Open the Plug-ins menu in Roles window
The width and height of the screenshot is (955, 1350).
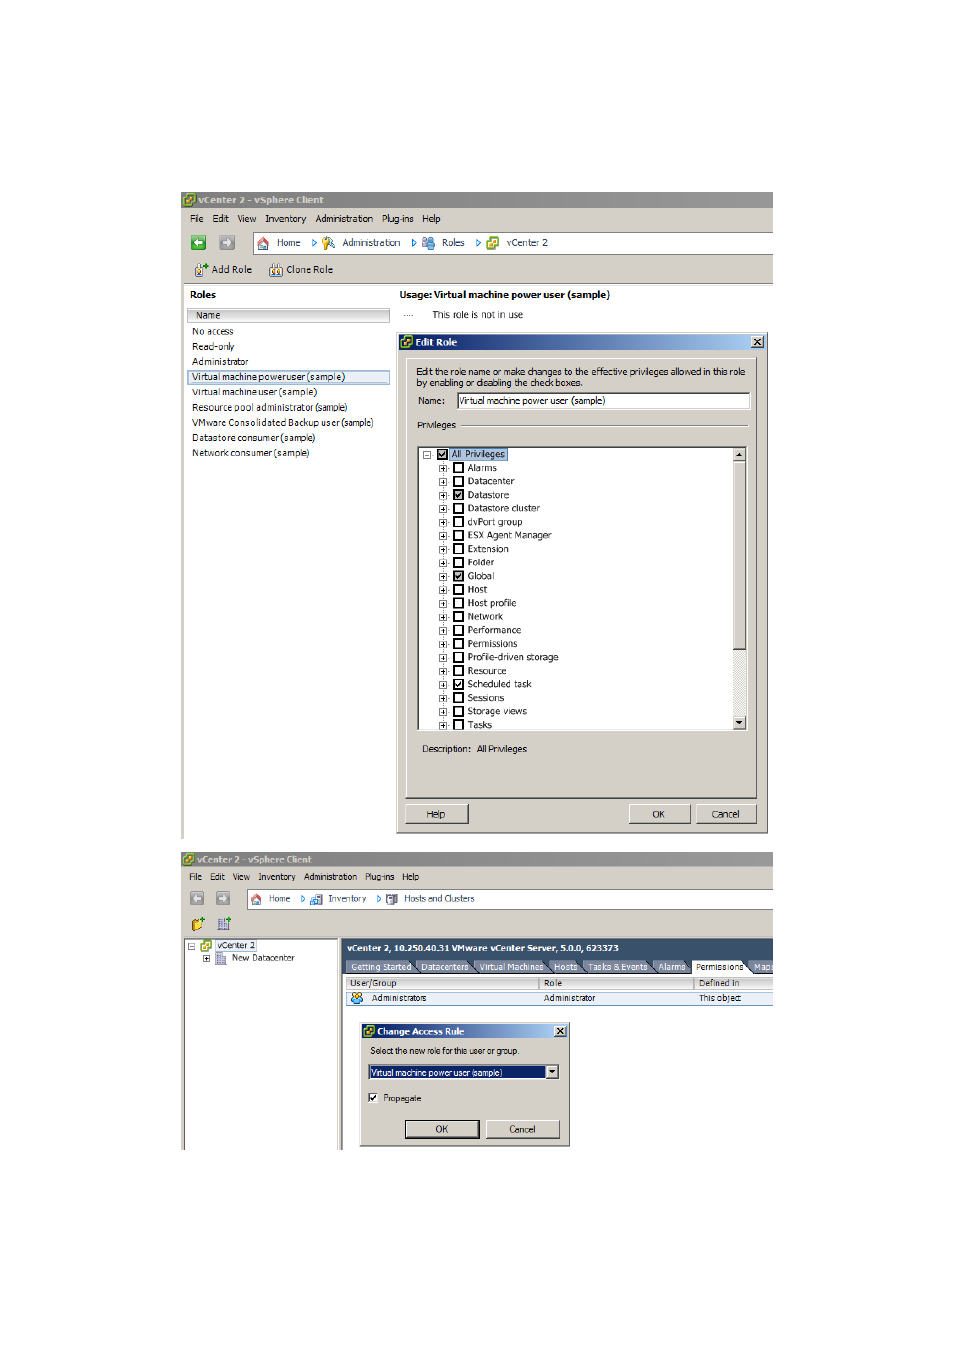(397, 219)
